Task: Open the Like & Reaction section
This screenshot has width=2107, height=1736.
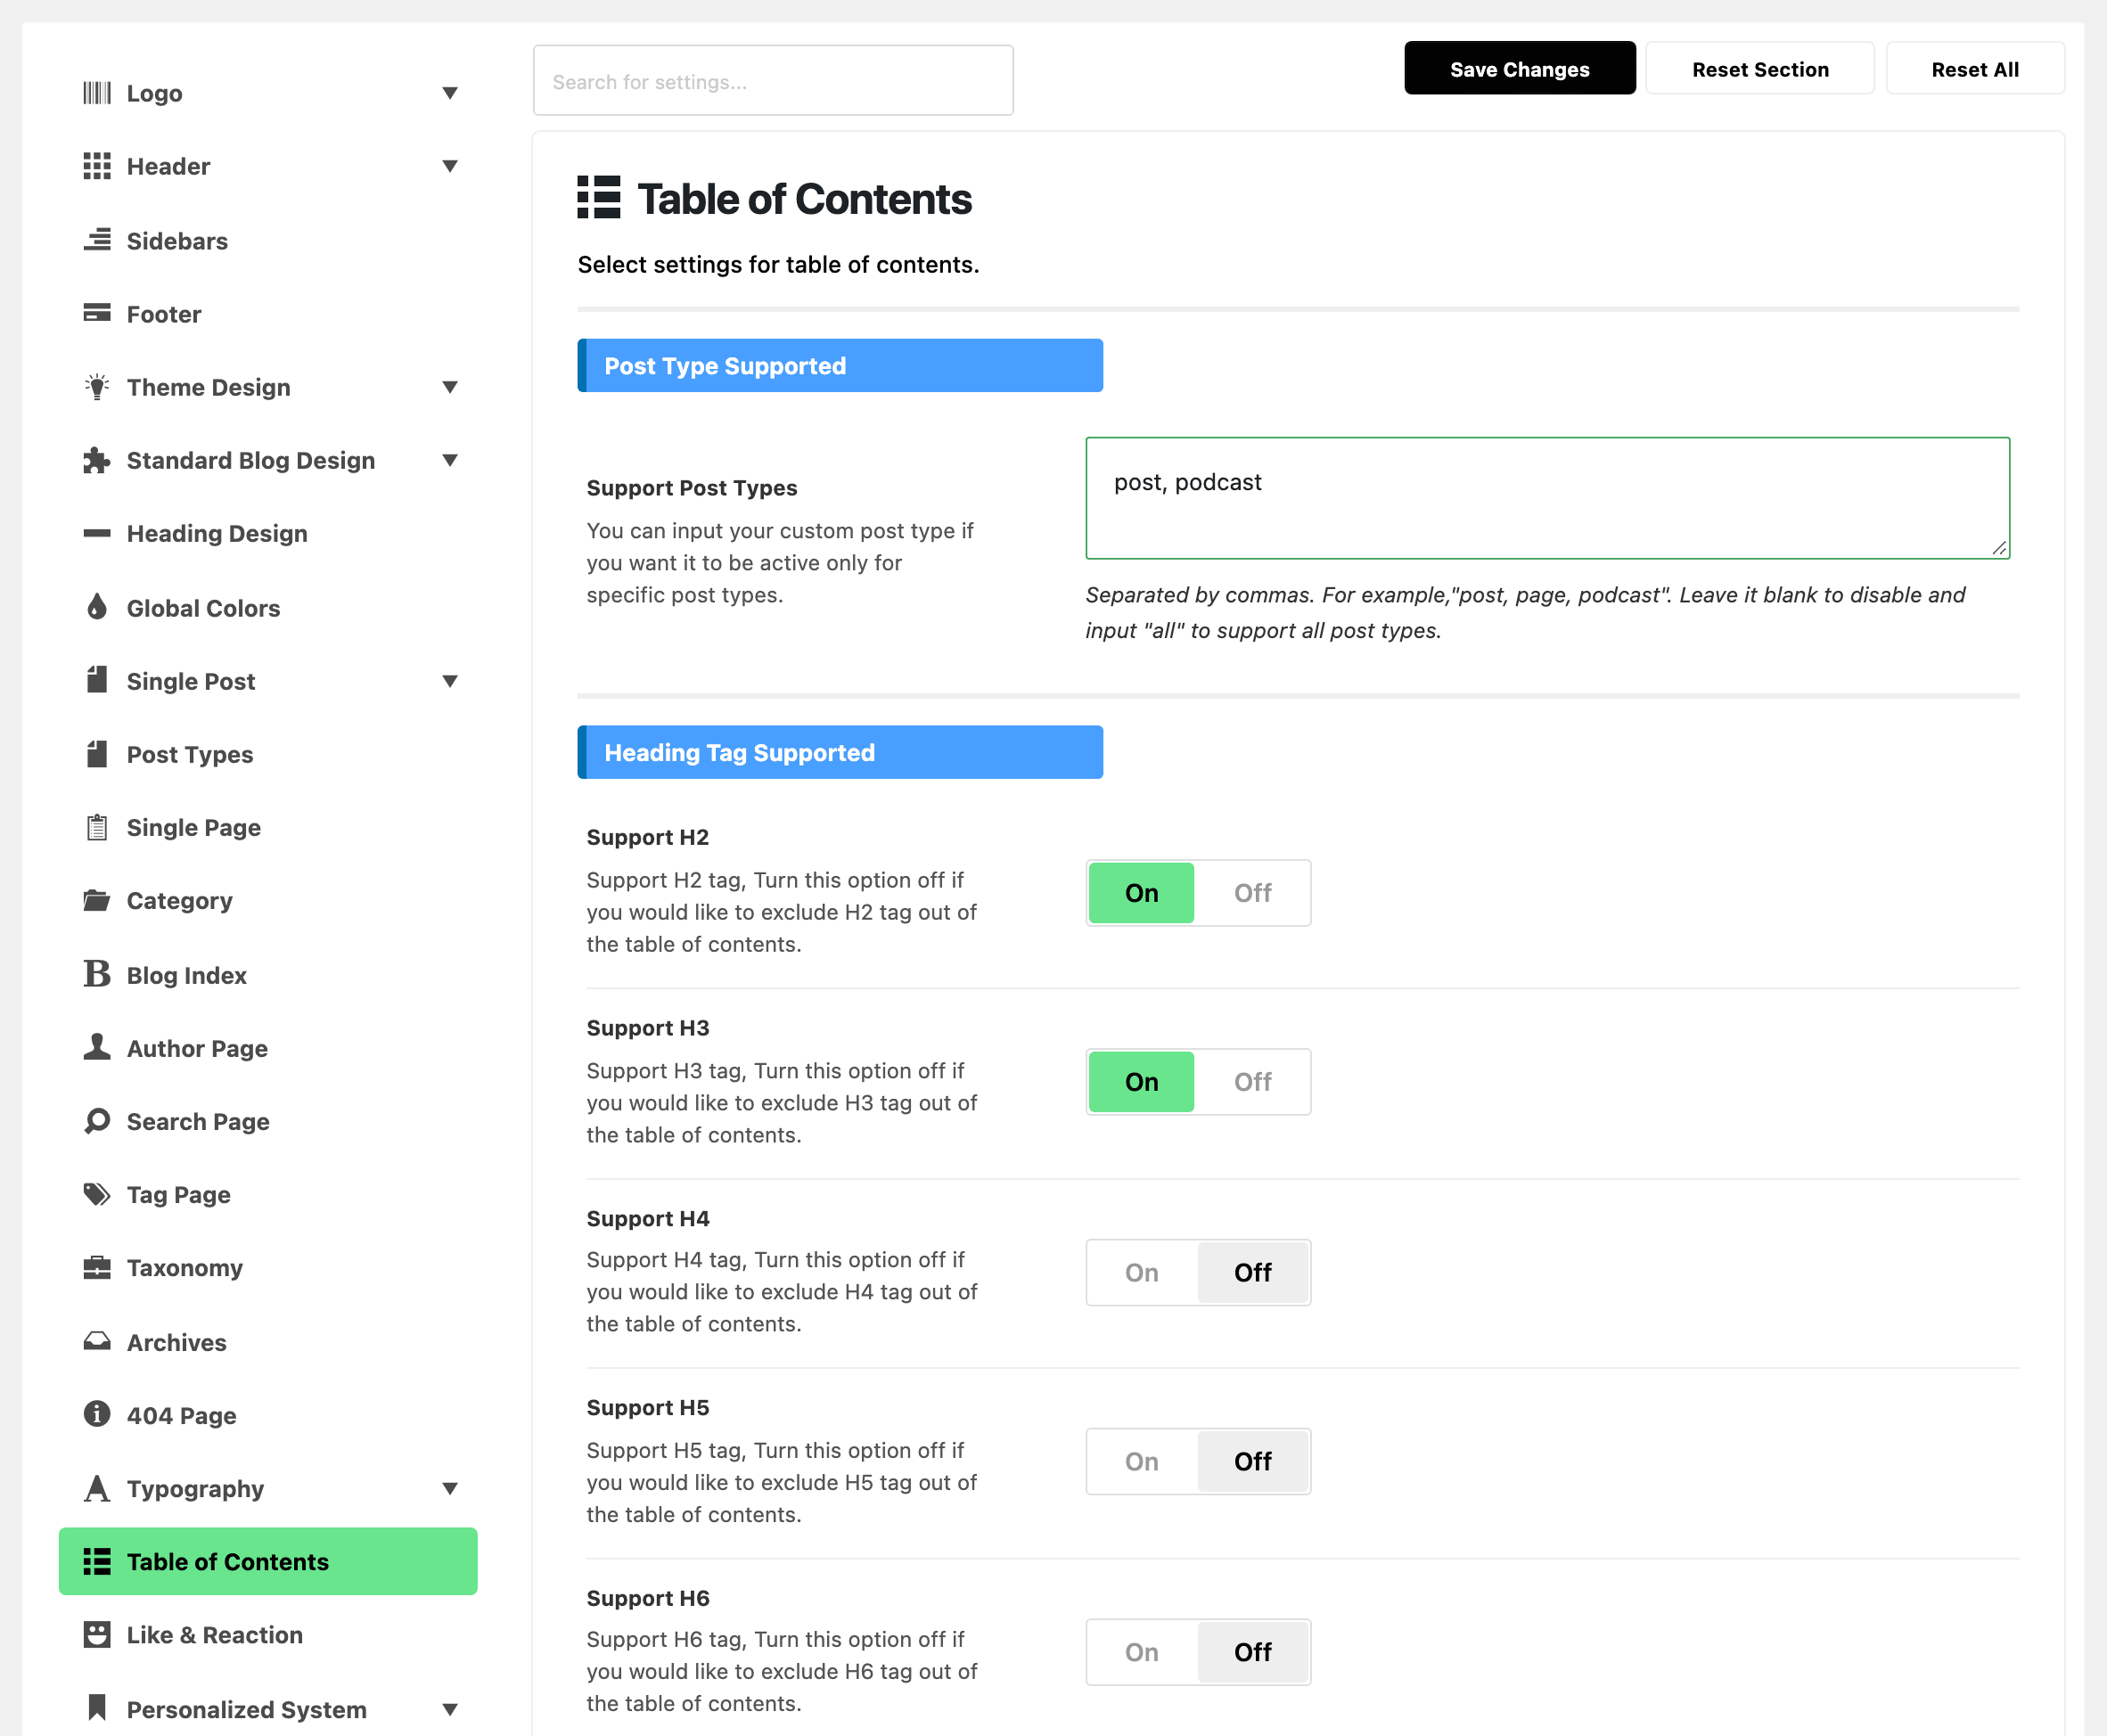Action: tap(268, 1635)
